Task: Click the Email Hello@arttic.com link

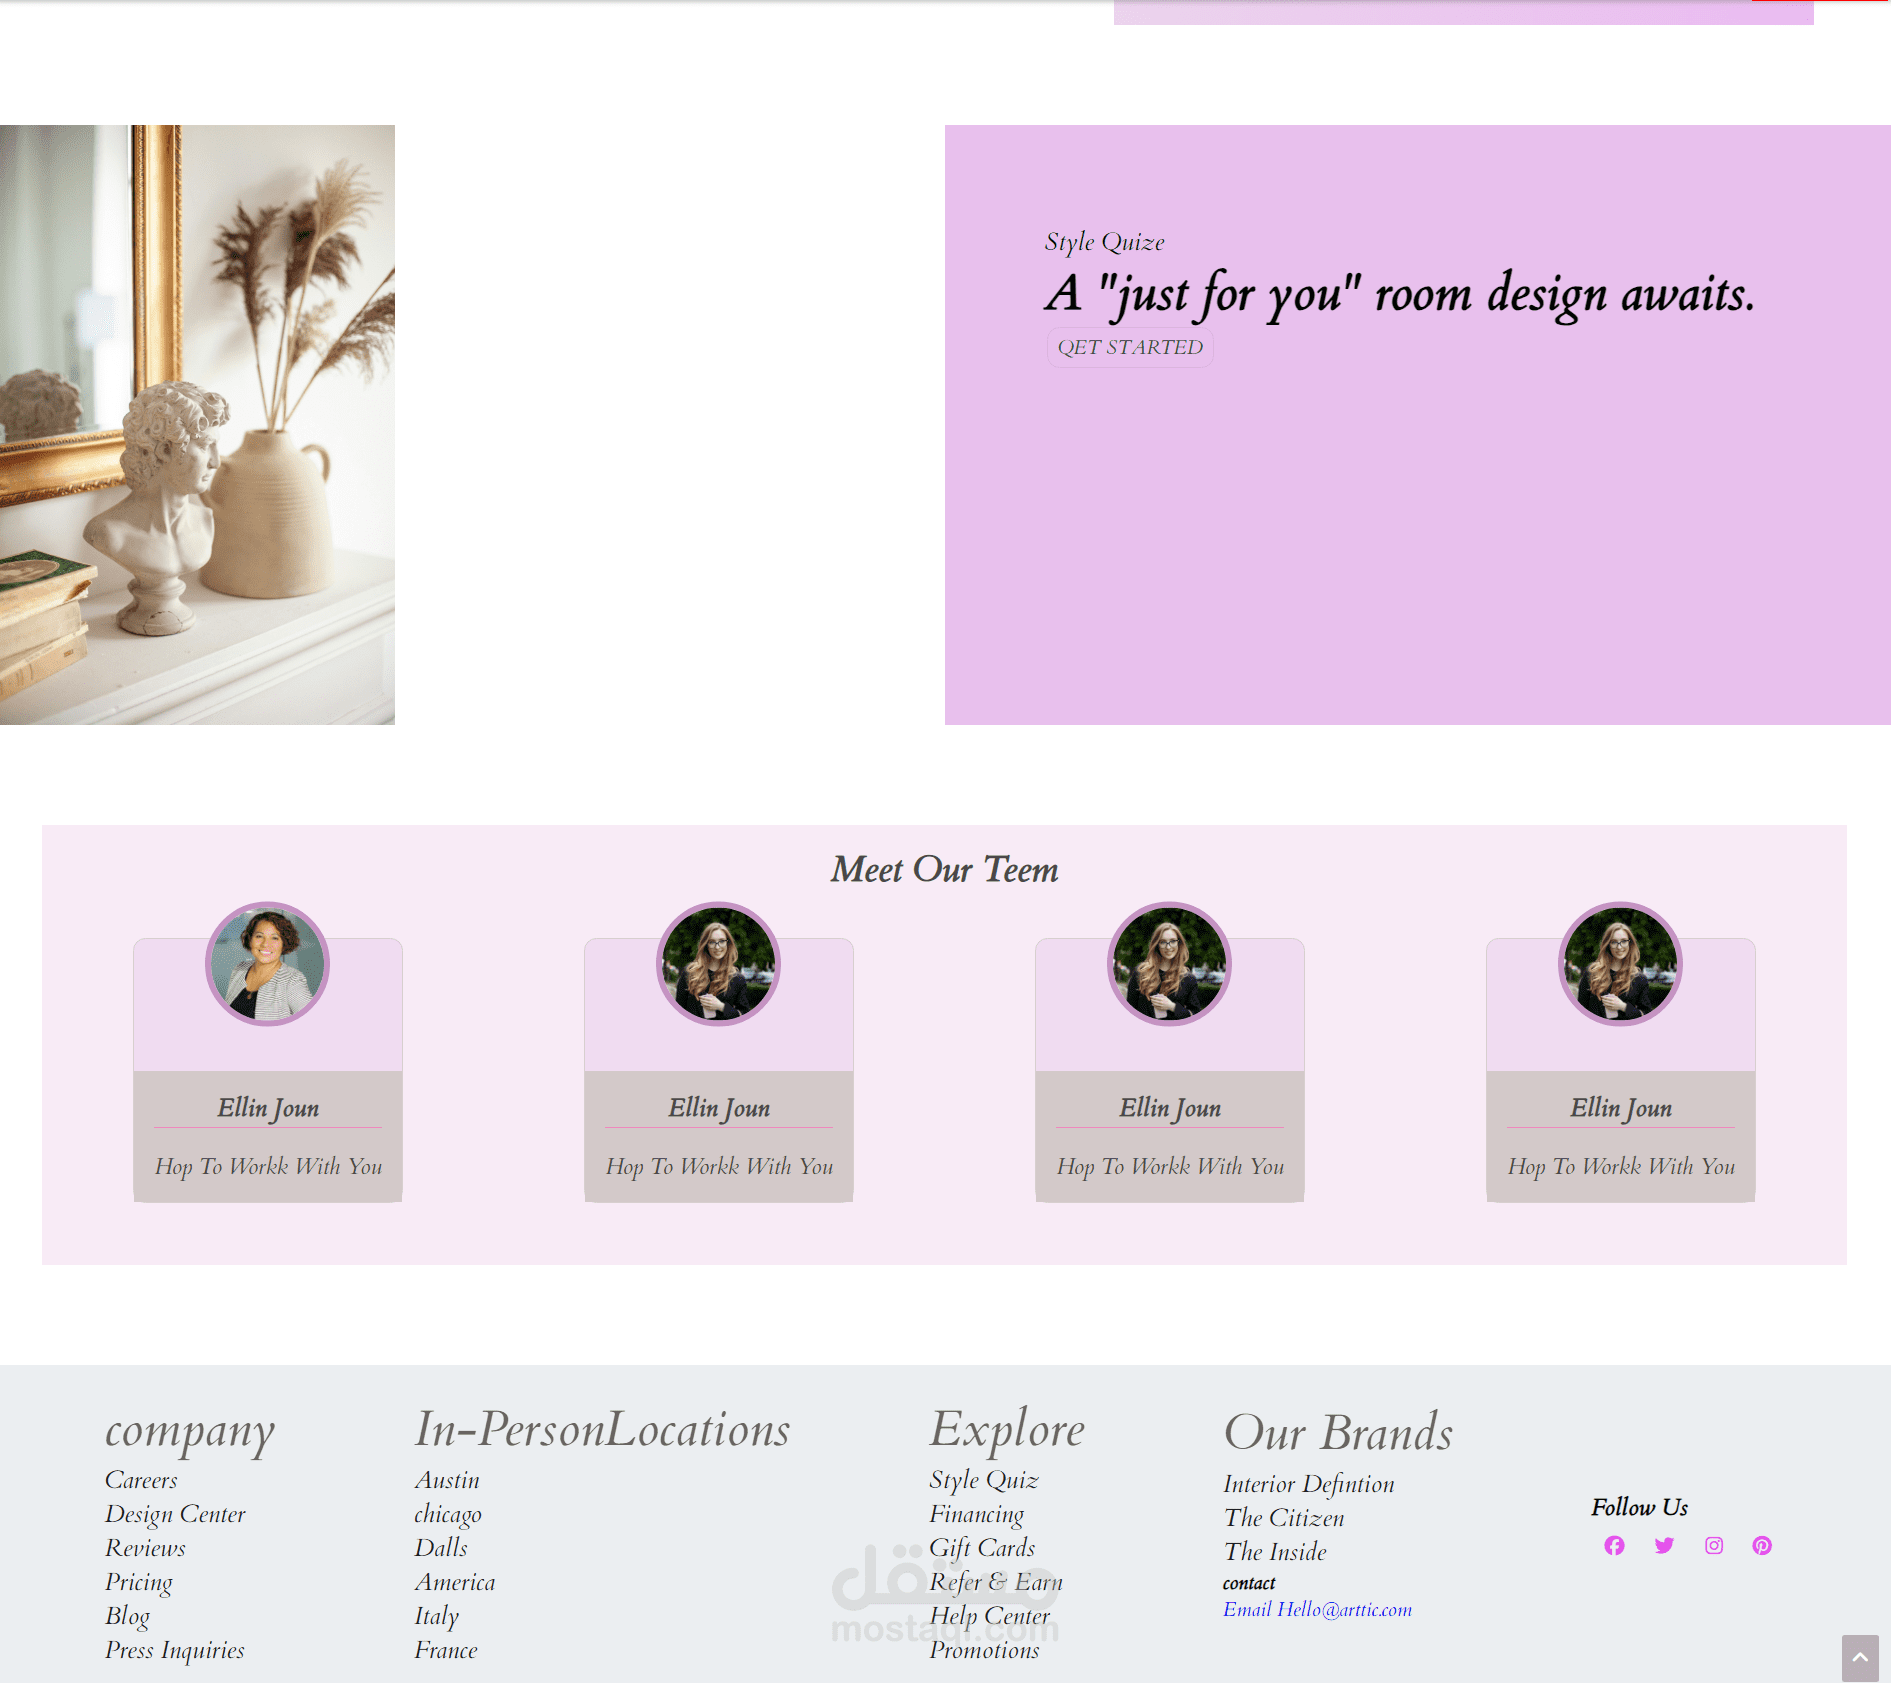Action: tap(1318, 1610)
